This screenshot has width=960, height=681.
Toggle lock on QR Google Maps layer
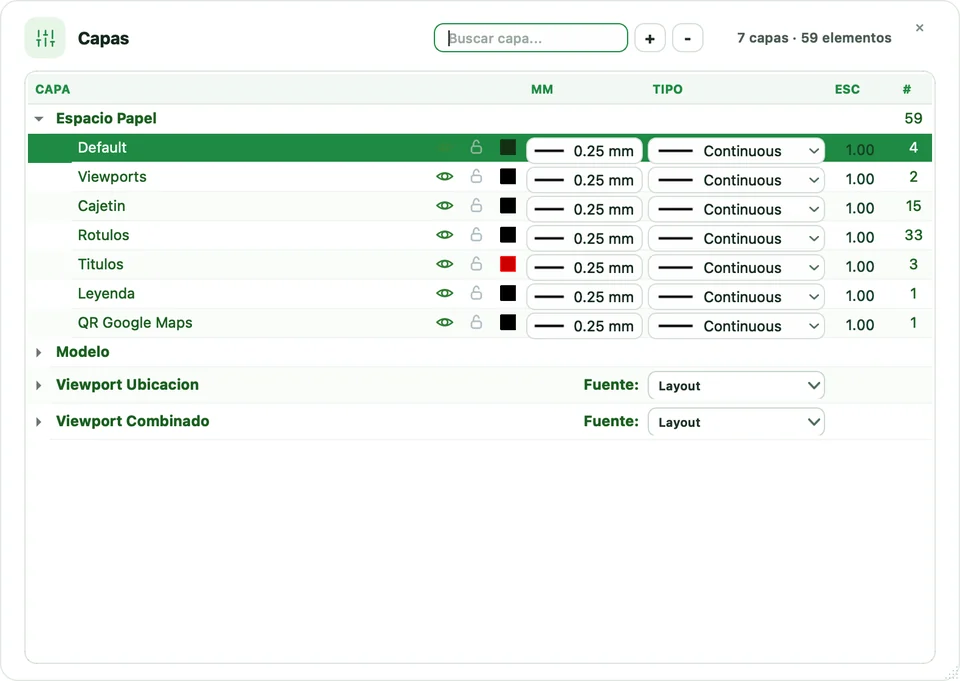pyautogui.click(x=476, y=322)
